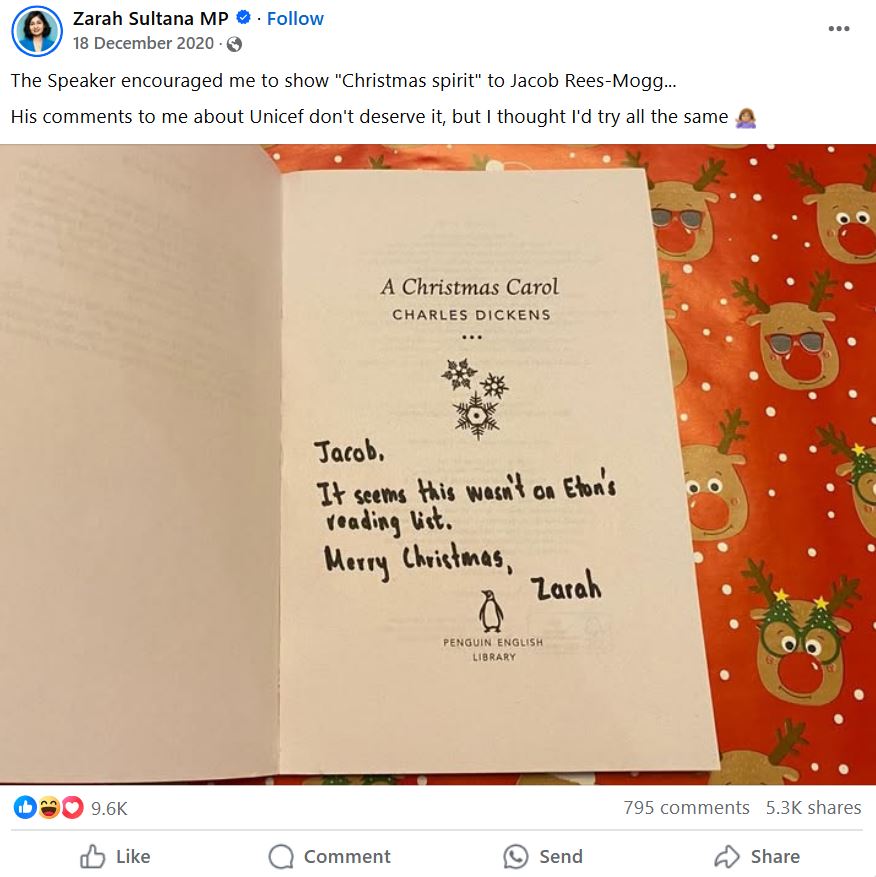Send post via WhatsApp Send button
The width and height of the screenshot is (876, 877).
(x=543, y=856)
